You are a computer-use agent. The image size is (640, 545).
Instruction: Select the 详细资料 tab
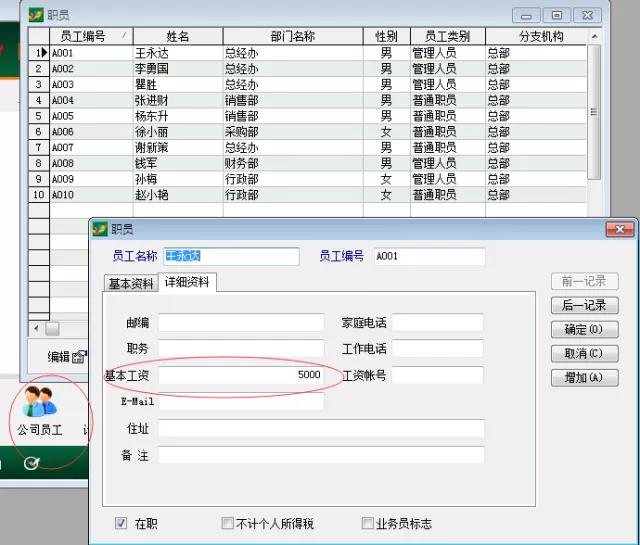tap(187, 282)
